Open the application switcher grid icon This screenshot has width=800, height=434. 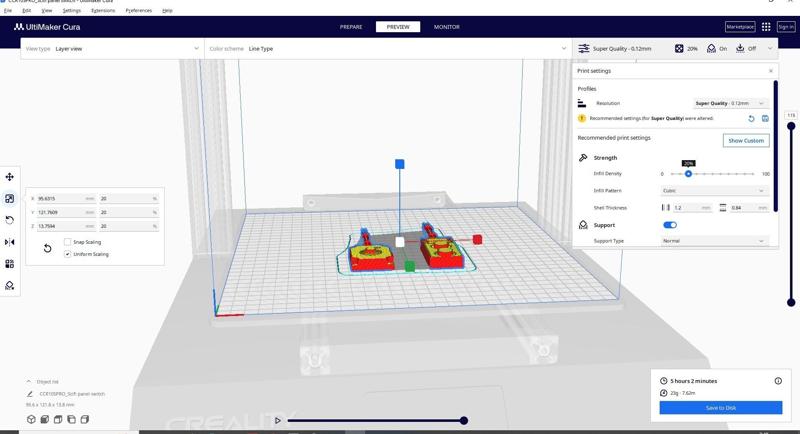[766, 27]
